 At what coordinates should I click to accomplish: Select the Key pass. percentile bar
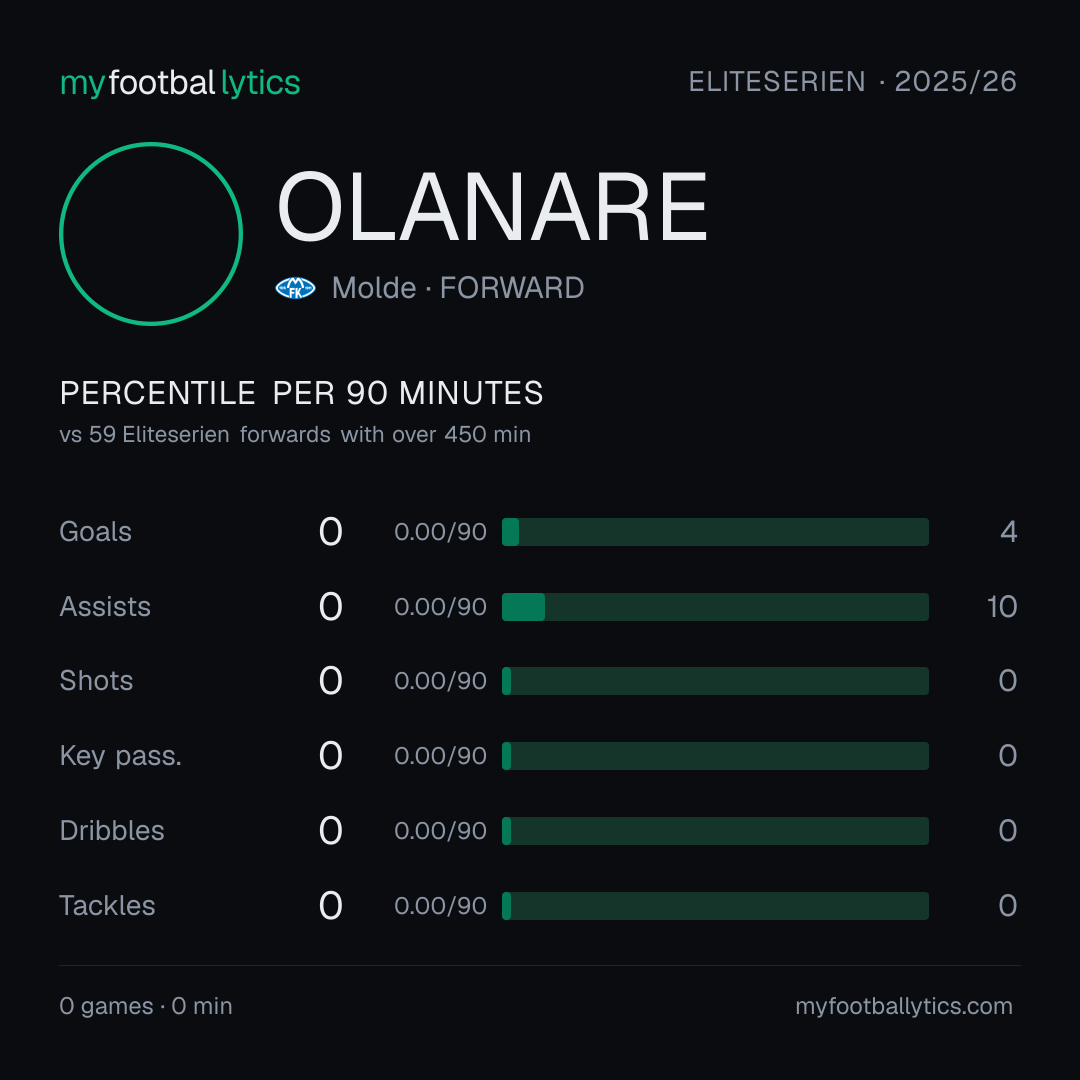715,756
